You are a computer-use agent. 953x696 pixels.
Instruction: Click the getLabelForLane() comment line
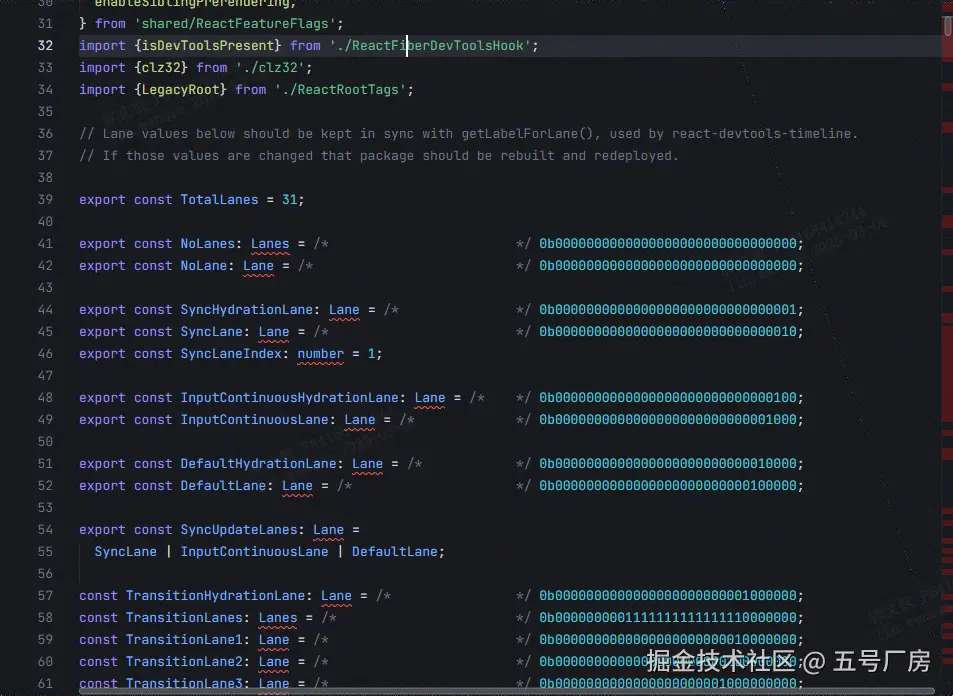coord(469,134)
